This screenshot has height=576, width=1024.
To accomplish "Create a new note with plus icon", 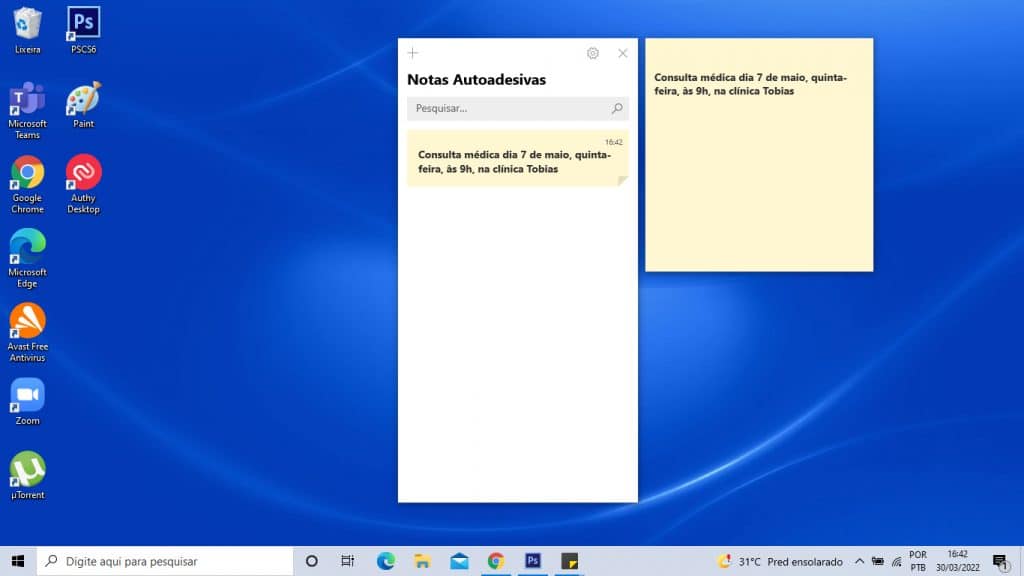I will 413,53.
